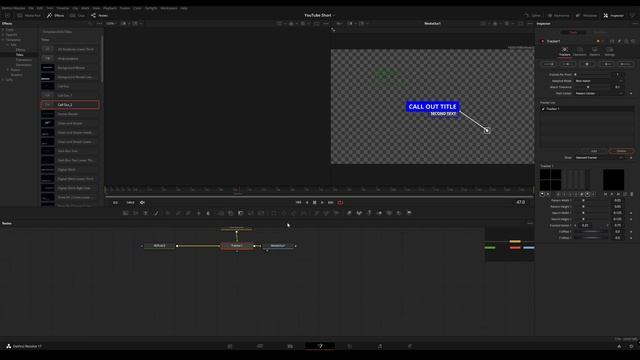This screenshot has height=360, width=640.
Task: Add a Background node from toolbar
Action: click(x=125, y=213)
